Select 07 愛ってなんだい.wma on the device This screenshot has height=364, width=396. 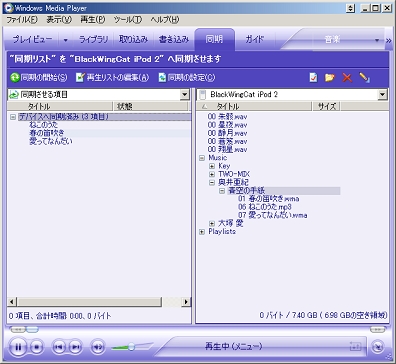[273, 215]
